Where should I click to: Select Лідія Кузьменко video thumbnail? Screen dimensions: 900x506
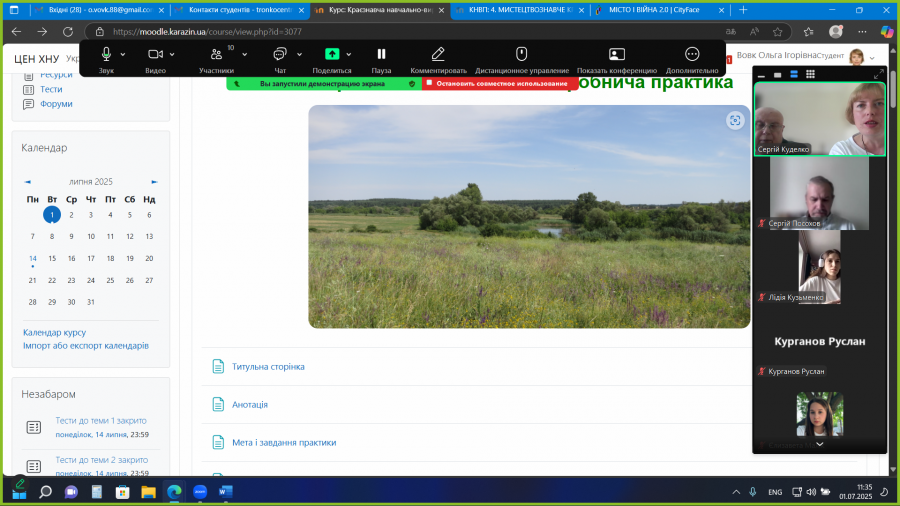tap(819, 267)
